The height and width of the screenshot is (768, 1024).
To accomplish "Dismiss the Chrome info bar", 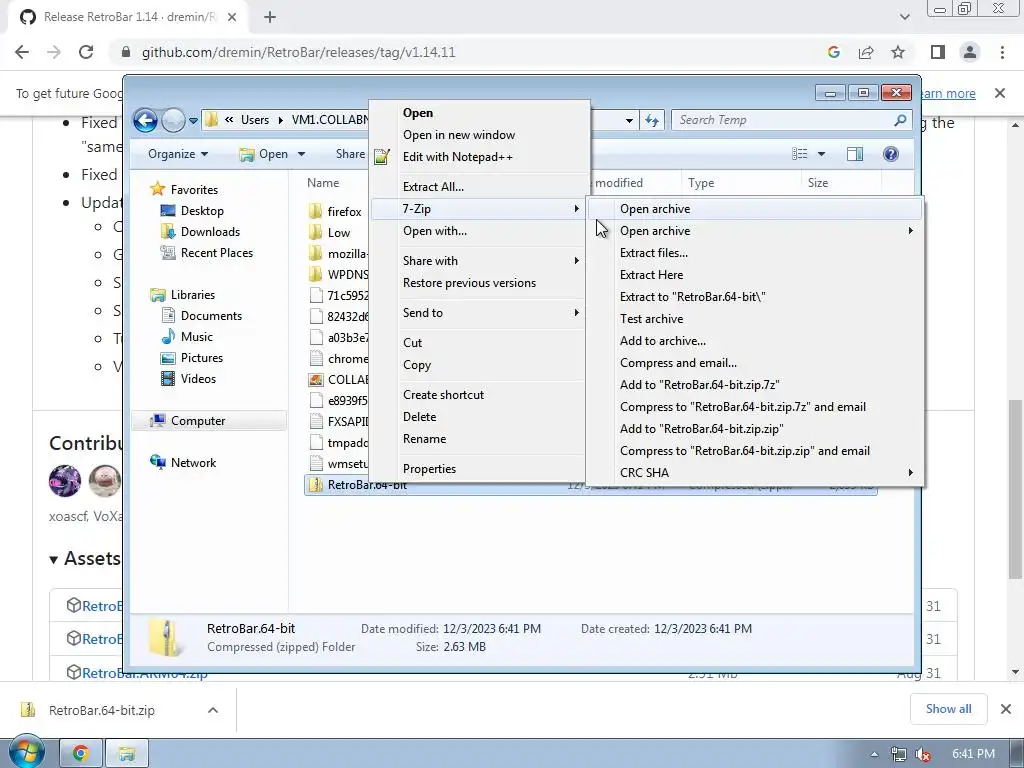I will click(x=999, y=93).
